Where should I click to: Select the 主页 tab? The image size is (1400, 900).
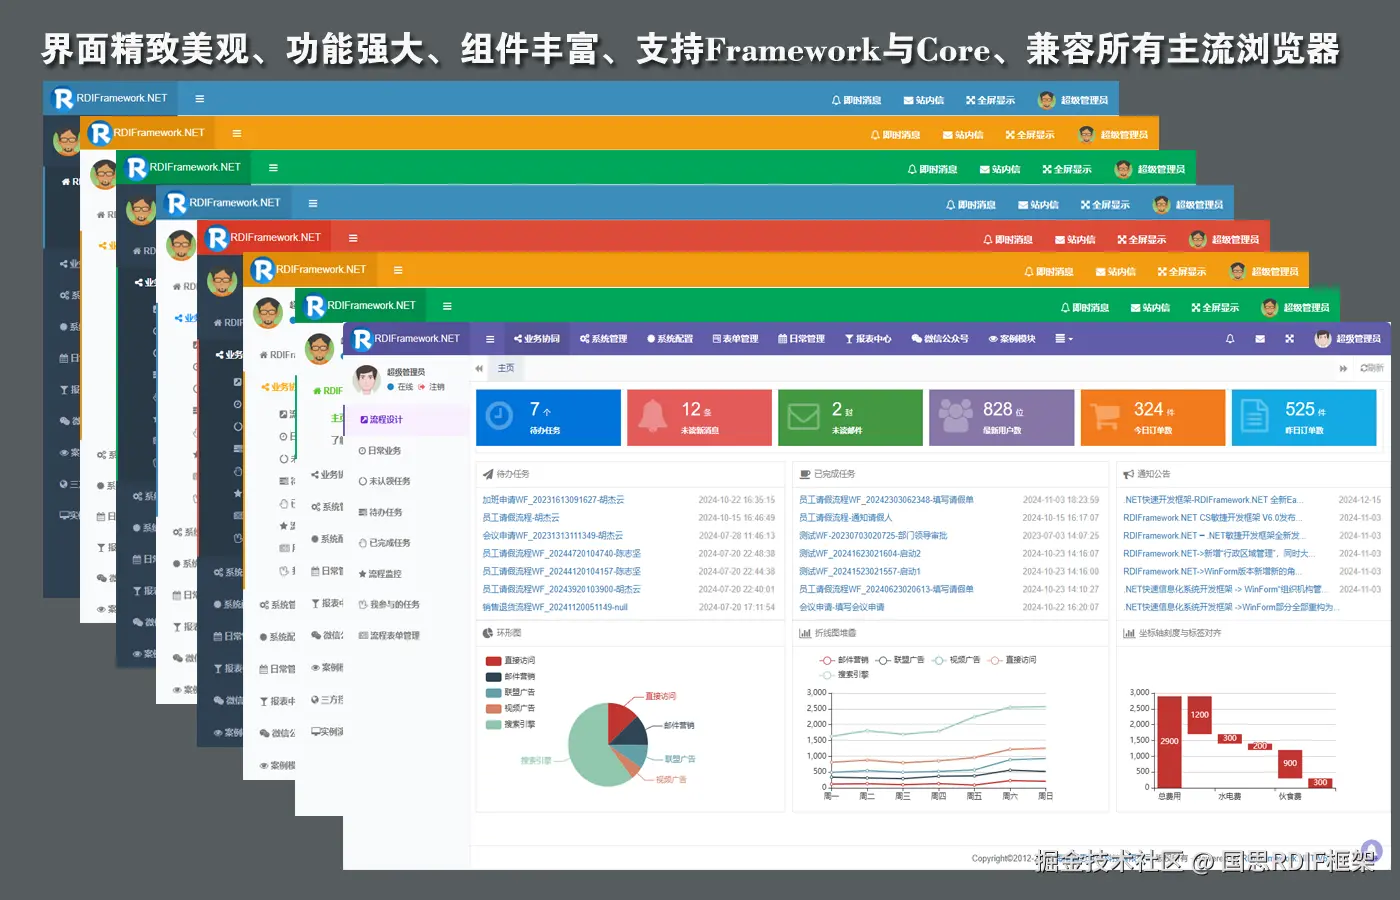click(506, 368)
